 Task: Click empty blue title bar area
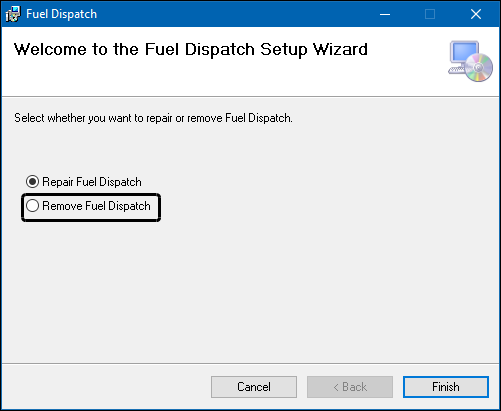pyautogui.click(x=233, y=14)
